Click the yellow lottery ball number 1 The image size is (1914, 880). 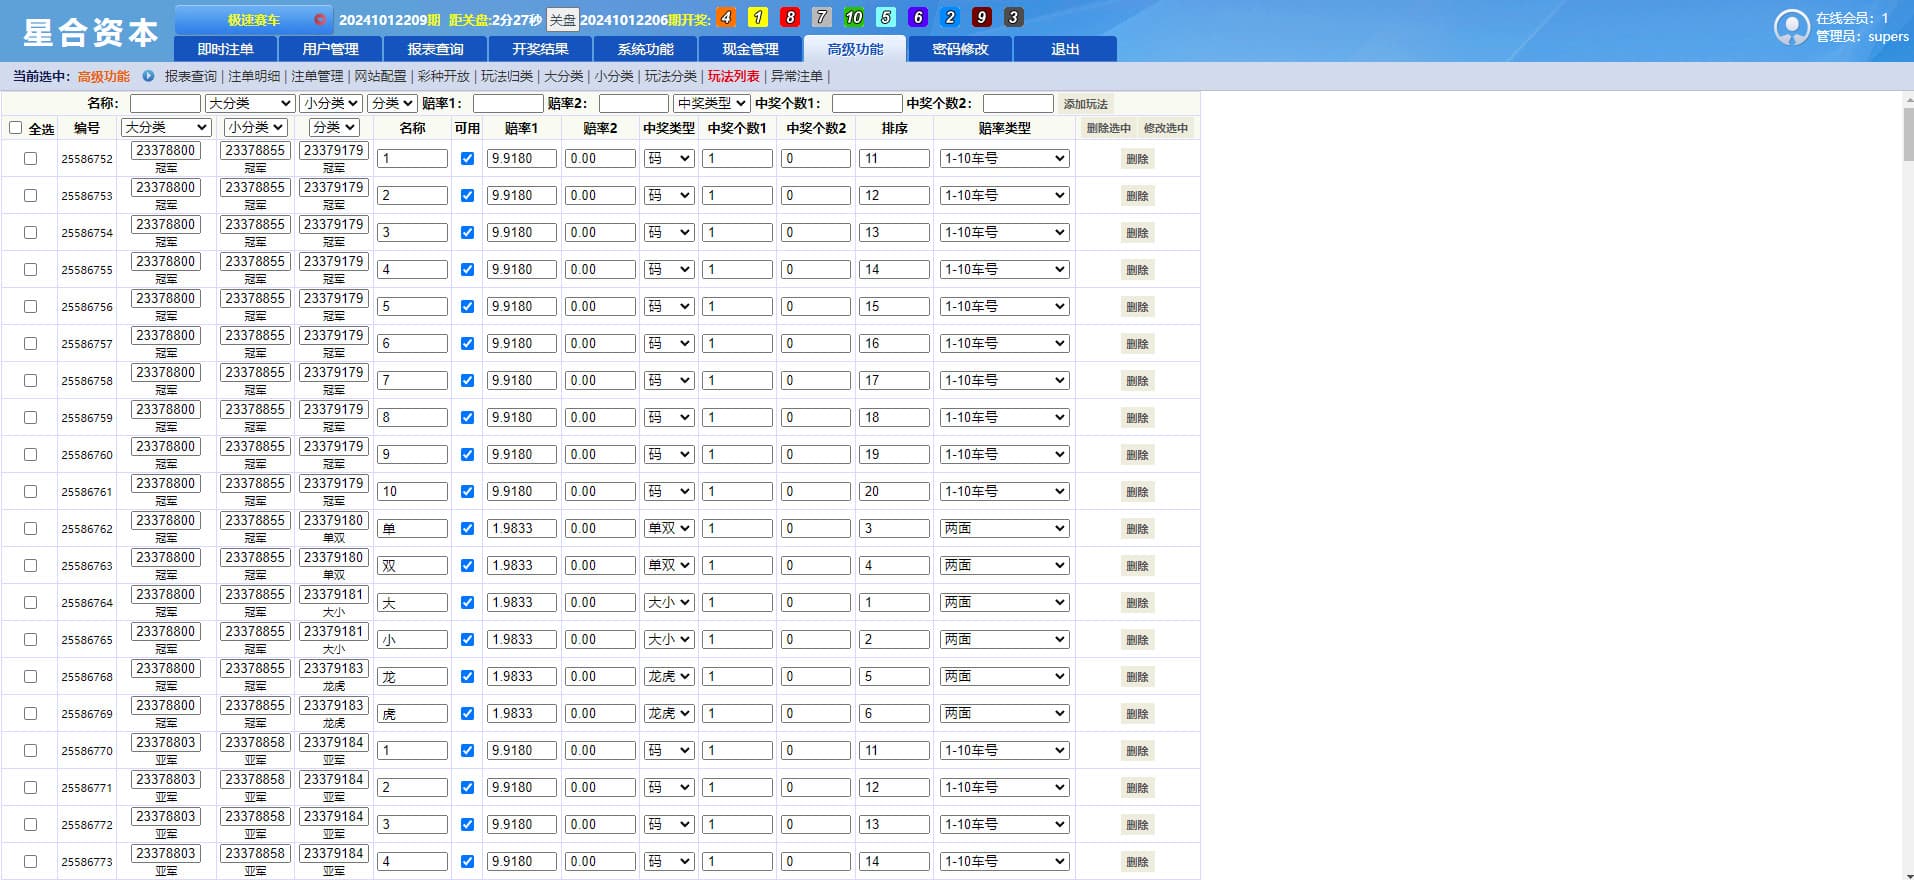pyautogui.click(x=758, y=18)
